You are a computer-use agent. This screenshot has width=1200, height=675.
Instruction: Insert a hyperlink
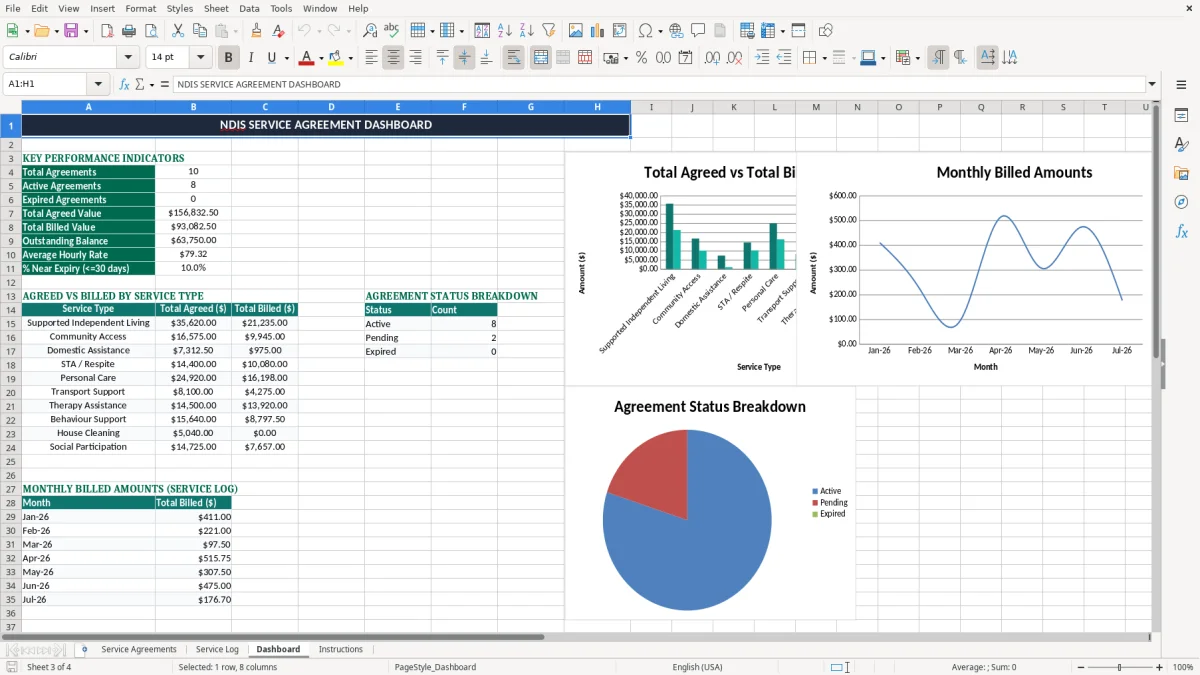tap(676, 31)
